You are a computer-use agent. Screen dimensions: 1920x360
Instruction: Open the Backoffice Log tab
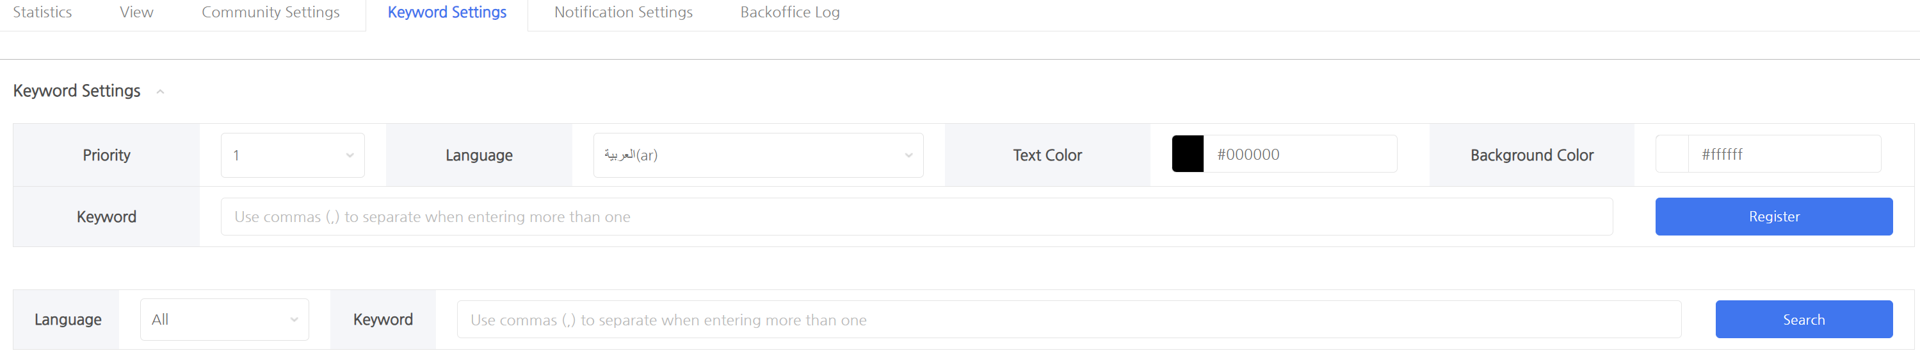(790, 12)
